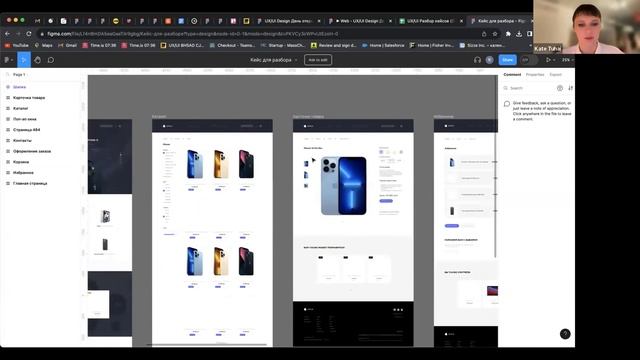The image size is (640, 360).
Task: Open the Figma main menu
Action: [8, 60]
